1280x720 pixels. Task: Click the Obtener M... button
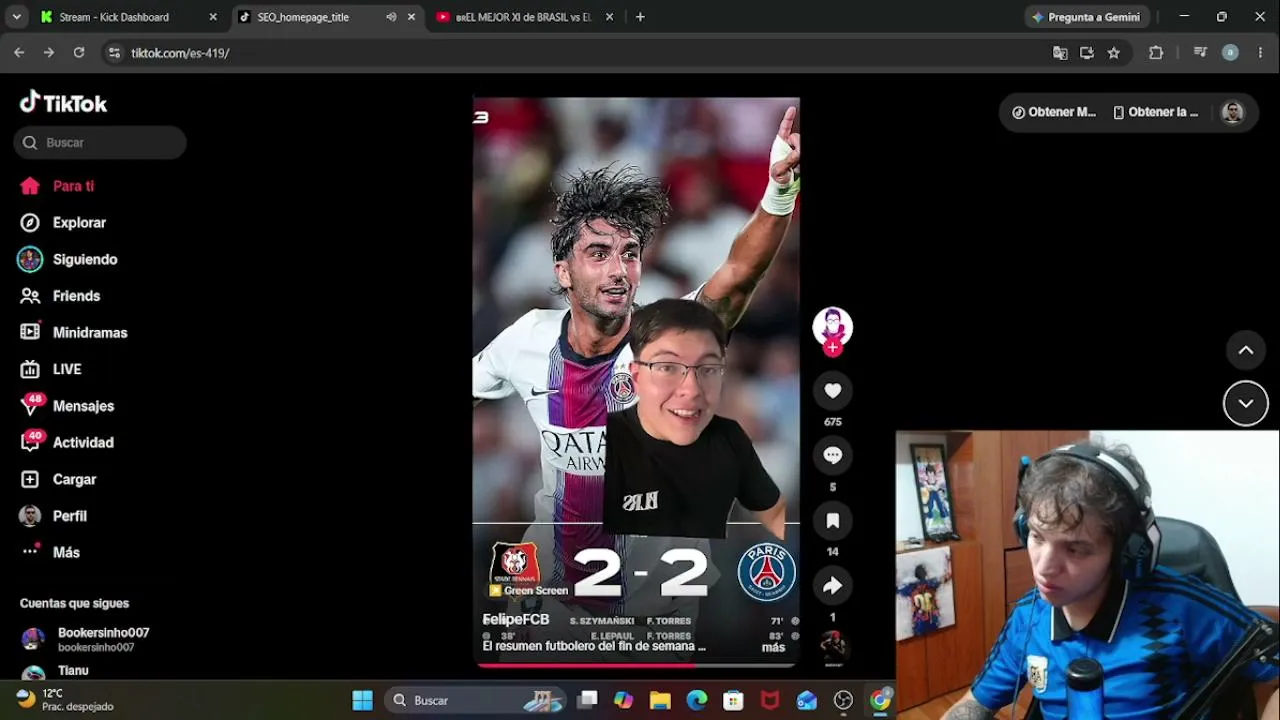[1053, 112]
